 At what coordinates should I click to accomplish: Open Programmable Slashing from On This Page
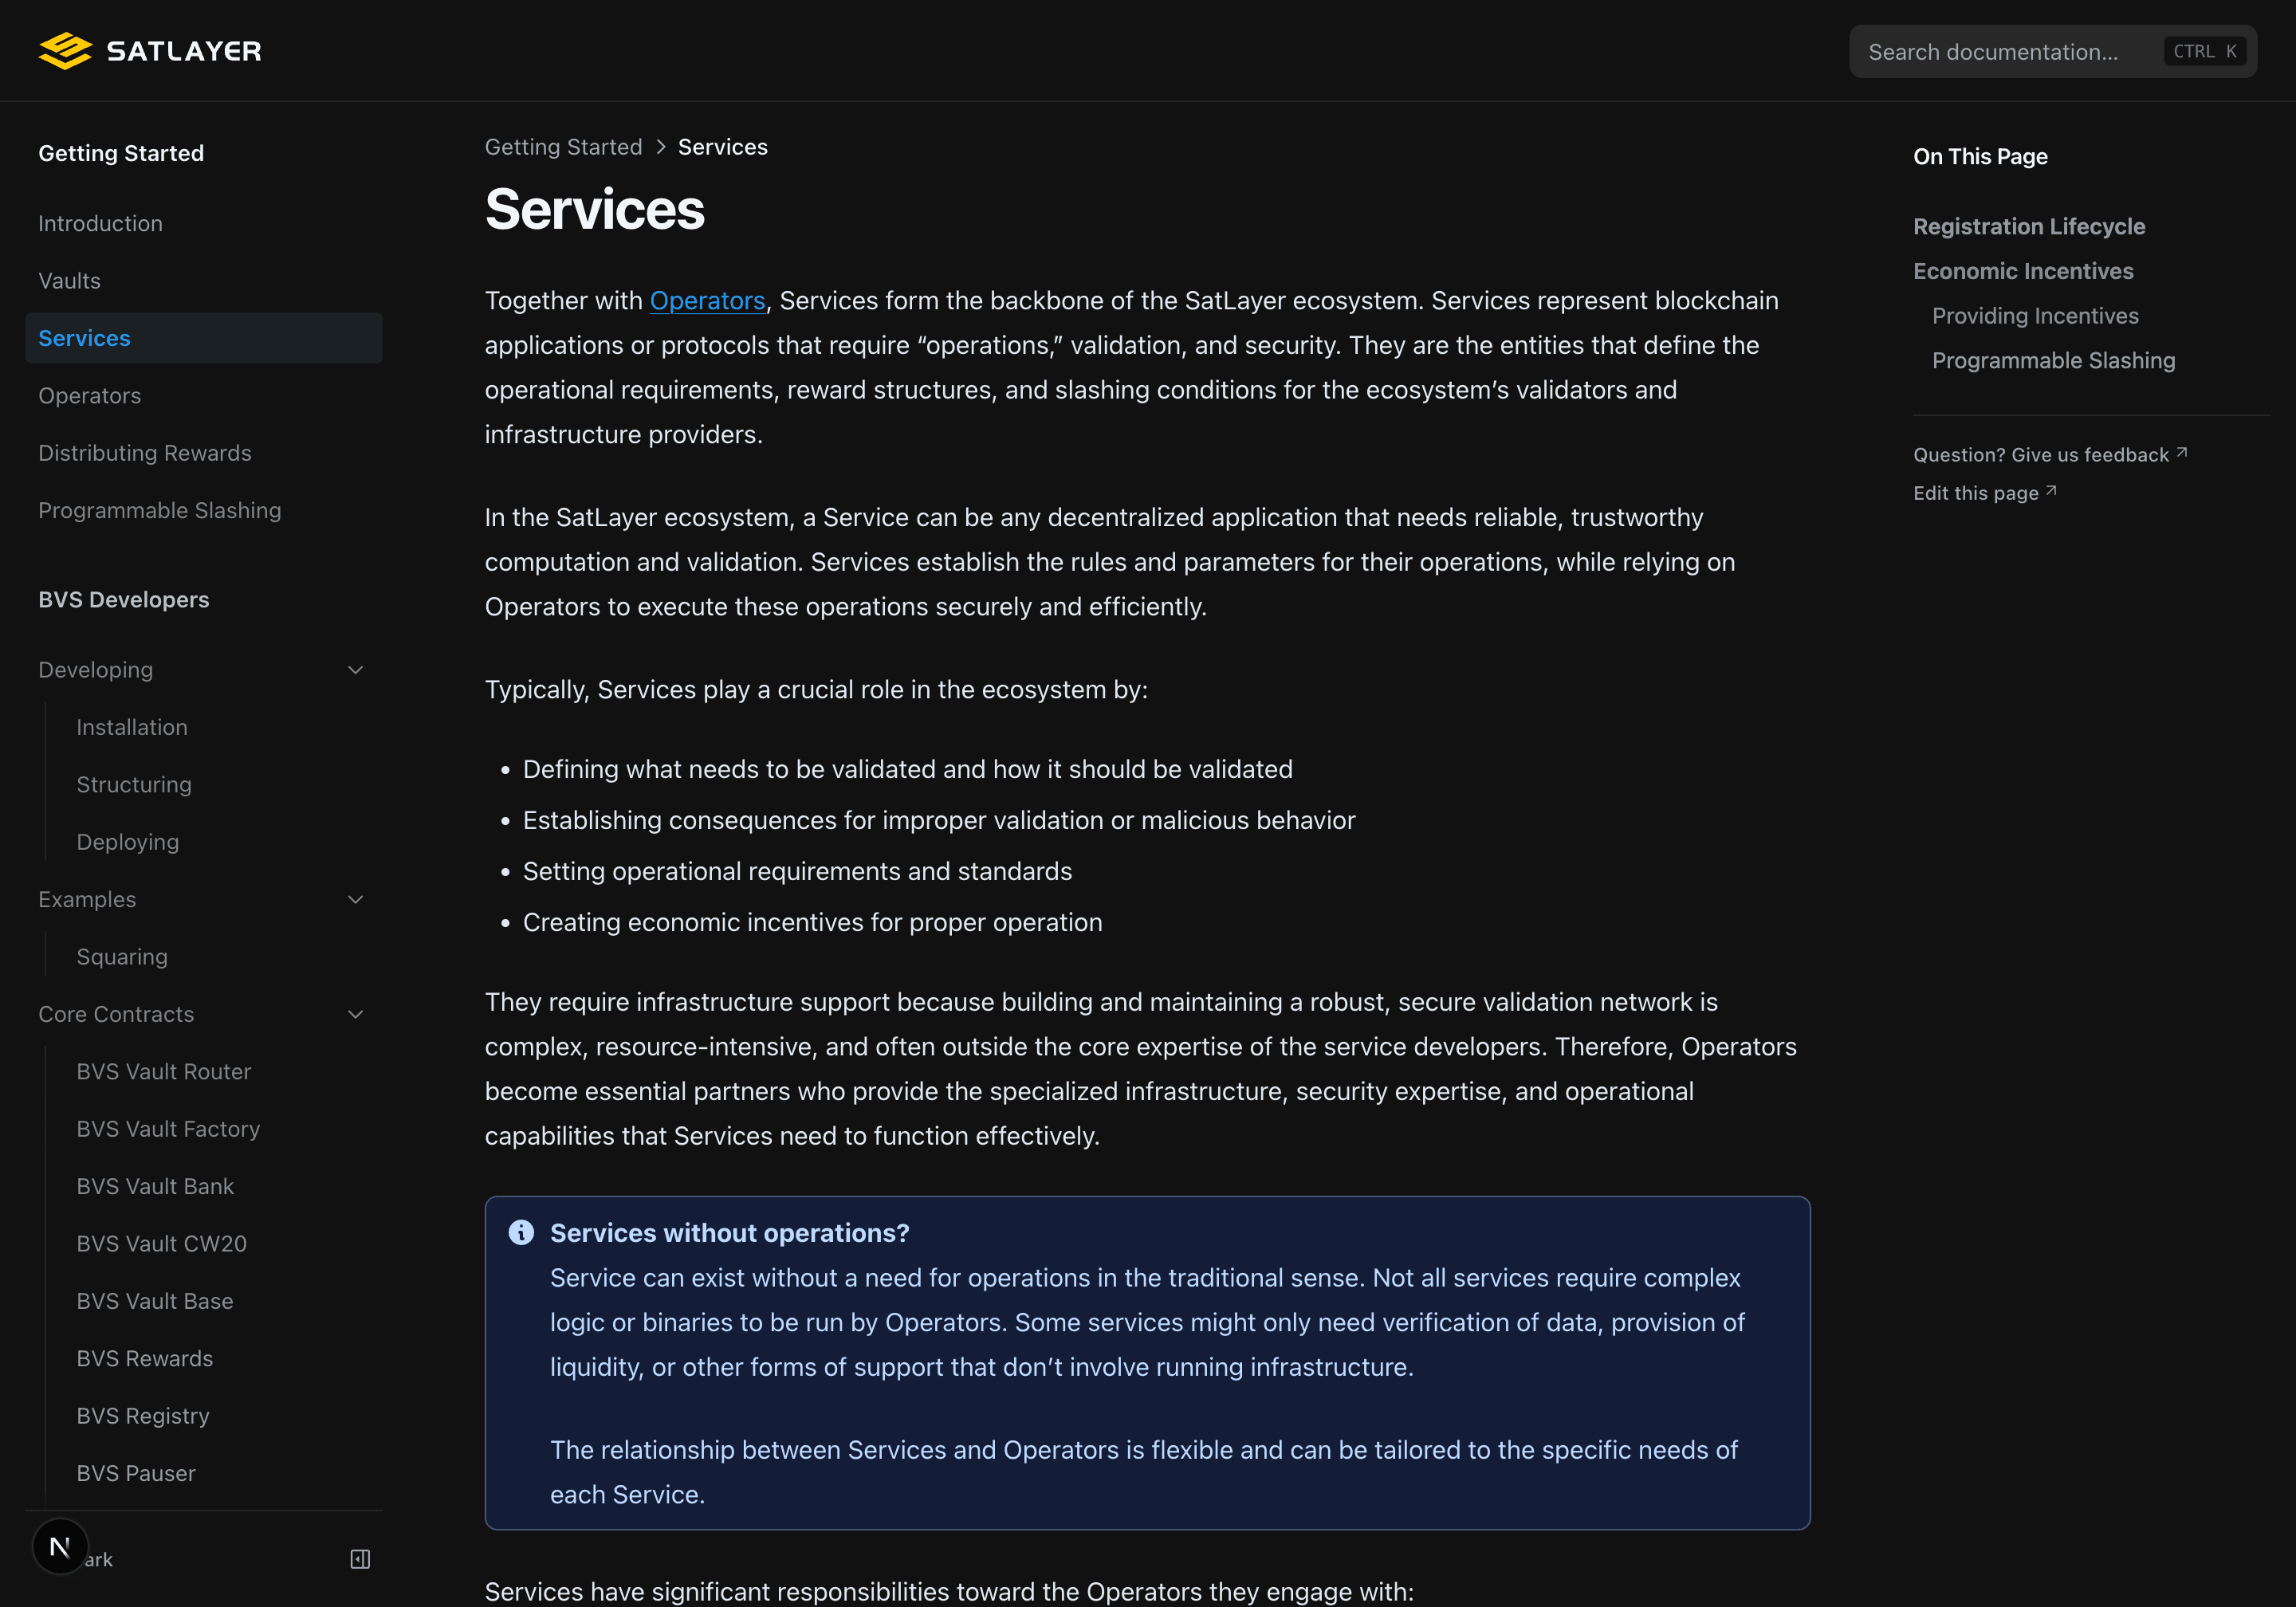(x=2053, y=360)
